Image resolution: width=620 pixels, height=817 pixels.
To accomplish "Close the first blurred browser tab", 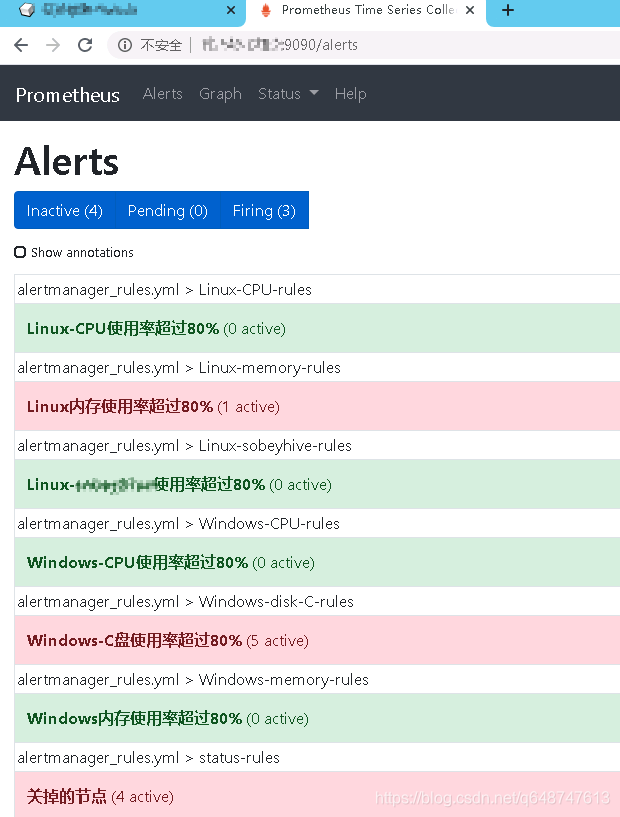I will point(231,10).
